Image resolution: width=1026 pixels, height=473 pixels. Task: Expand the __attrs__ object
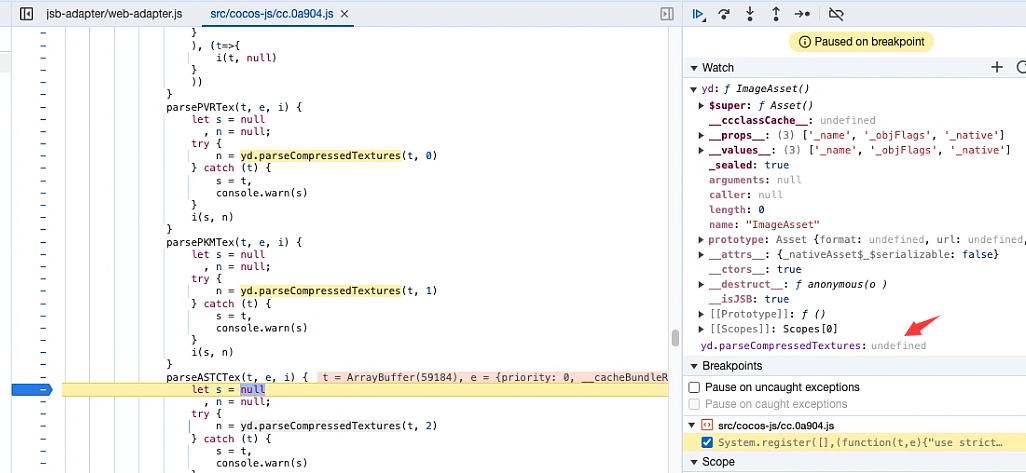pos(702,254)
